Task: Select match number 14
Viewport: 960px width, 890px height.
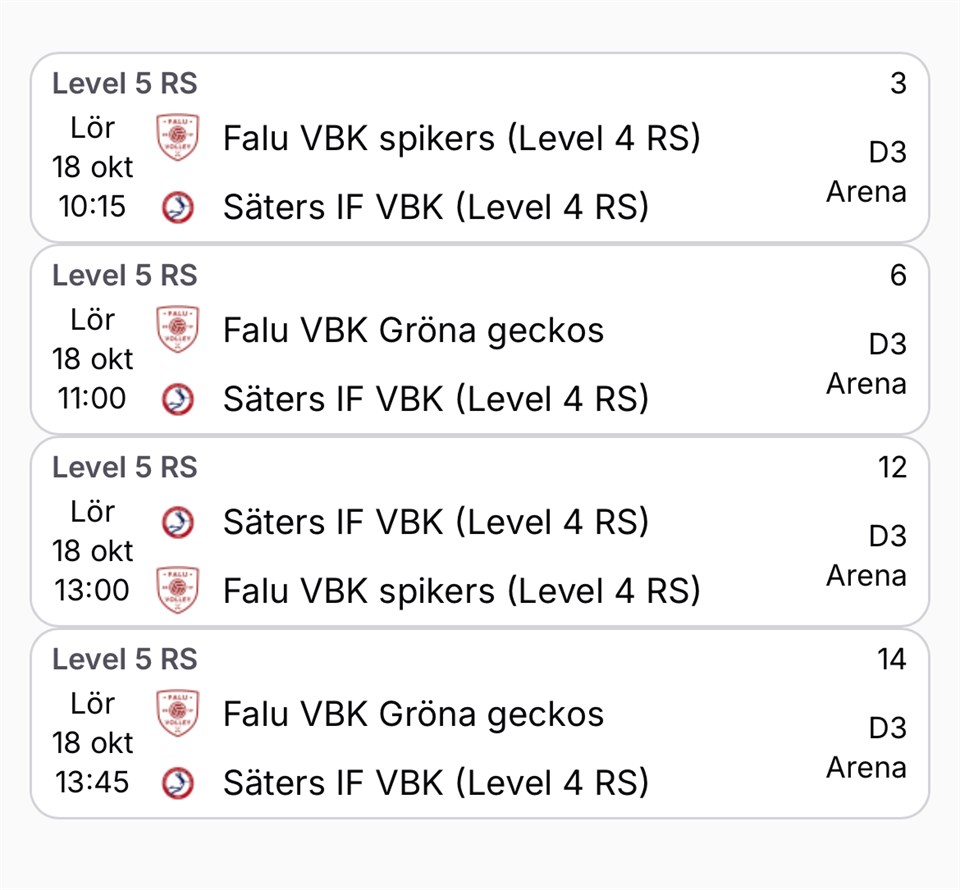Action: coord(890,659)
